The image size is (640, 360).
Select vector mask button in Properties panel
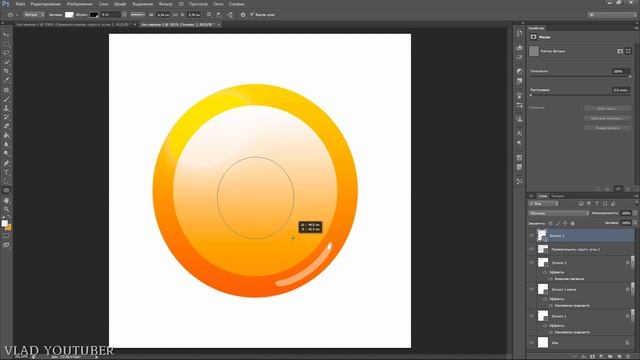click(x=628, y=51)
